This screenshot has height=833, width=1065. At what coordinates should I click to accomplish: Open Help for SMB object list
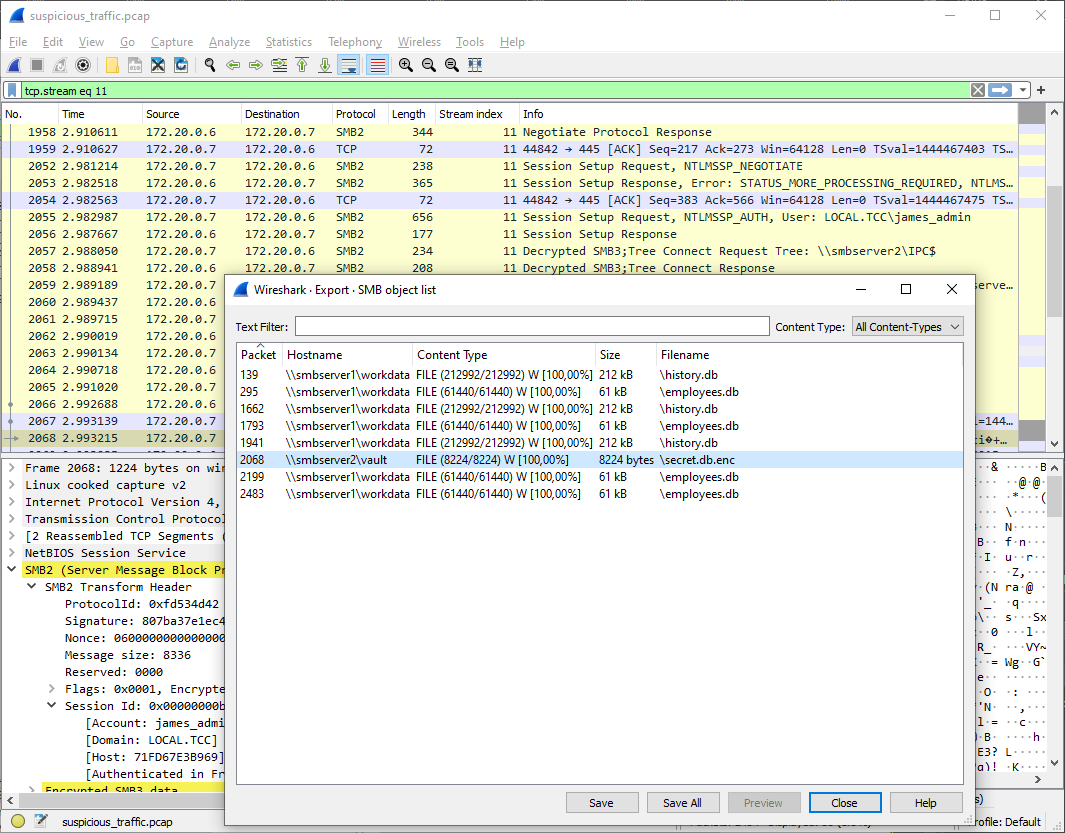925,802
